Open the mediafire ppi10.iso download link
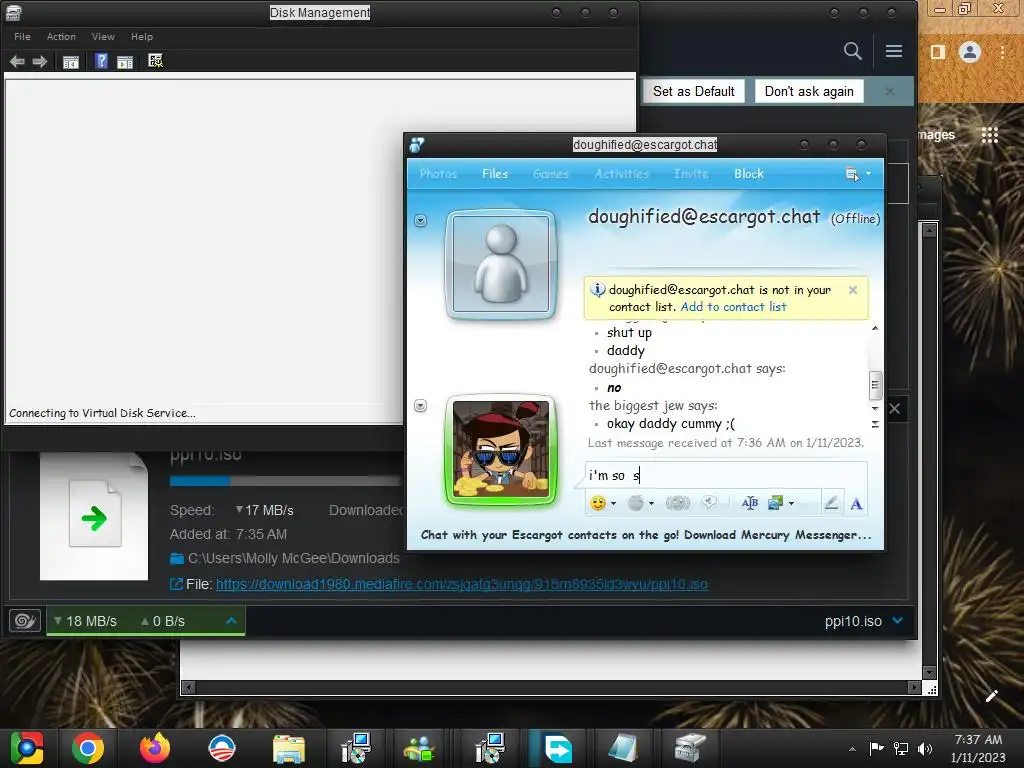1024x768 pixels. tap(462, 584)
